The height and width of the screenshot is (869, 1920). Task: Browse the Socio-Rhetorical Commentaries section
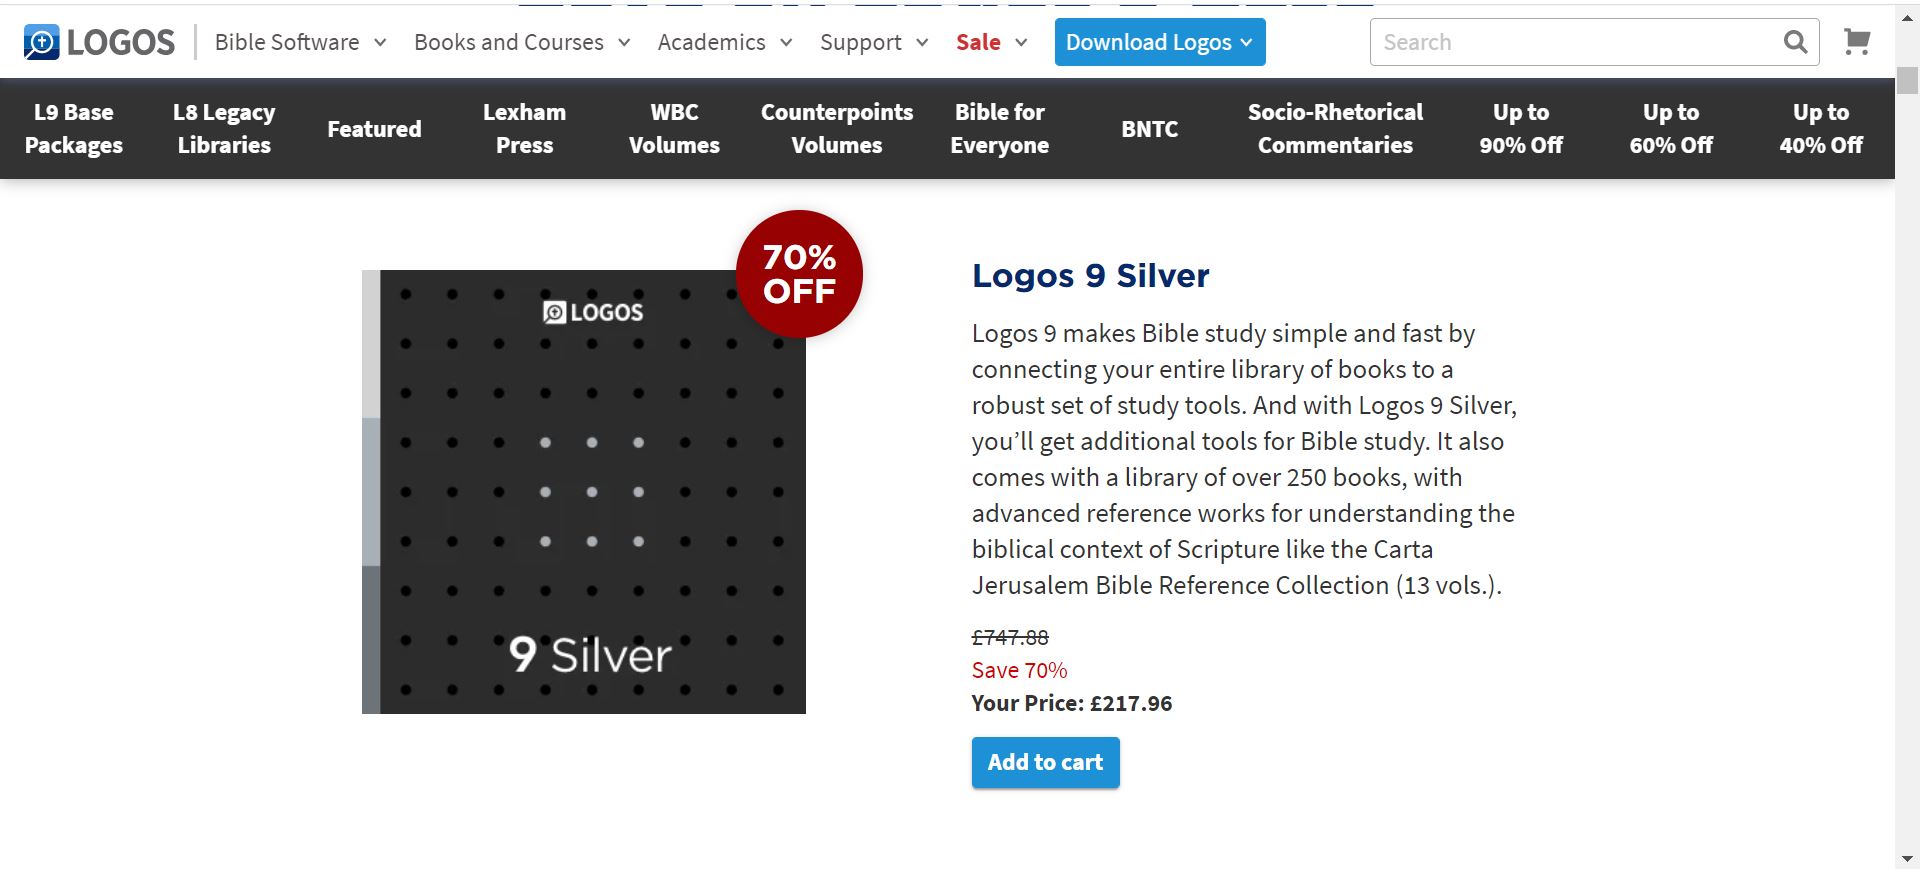(1336, 128)
